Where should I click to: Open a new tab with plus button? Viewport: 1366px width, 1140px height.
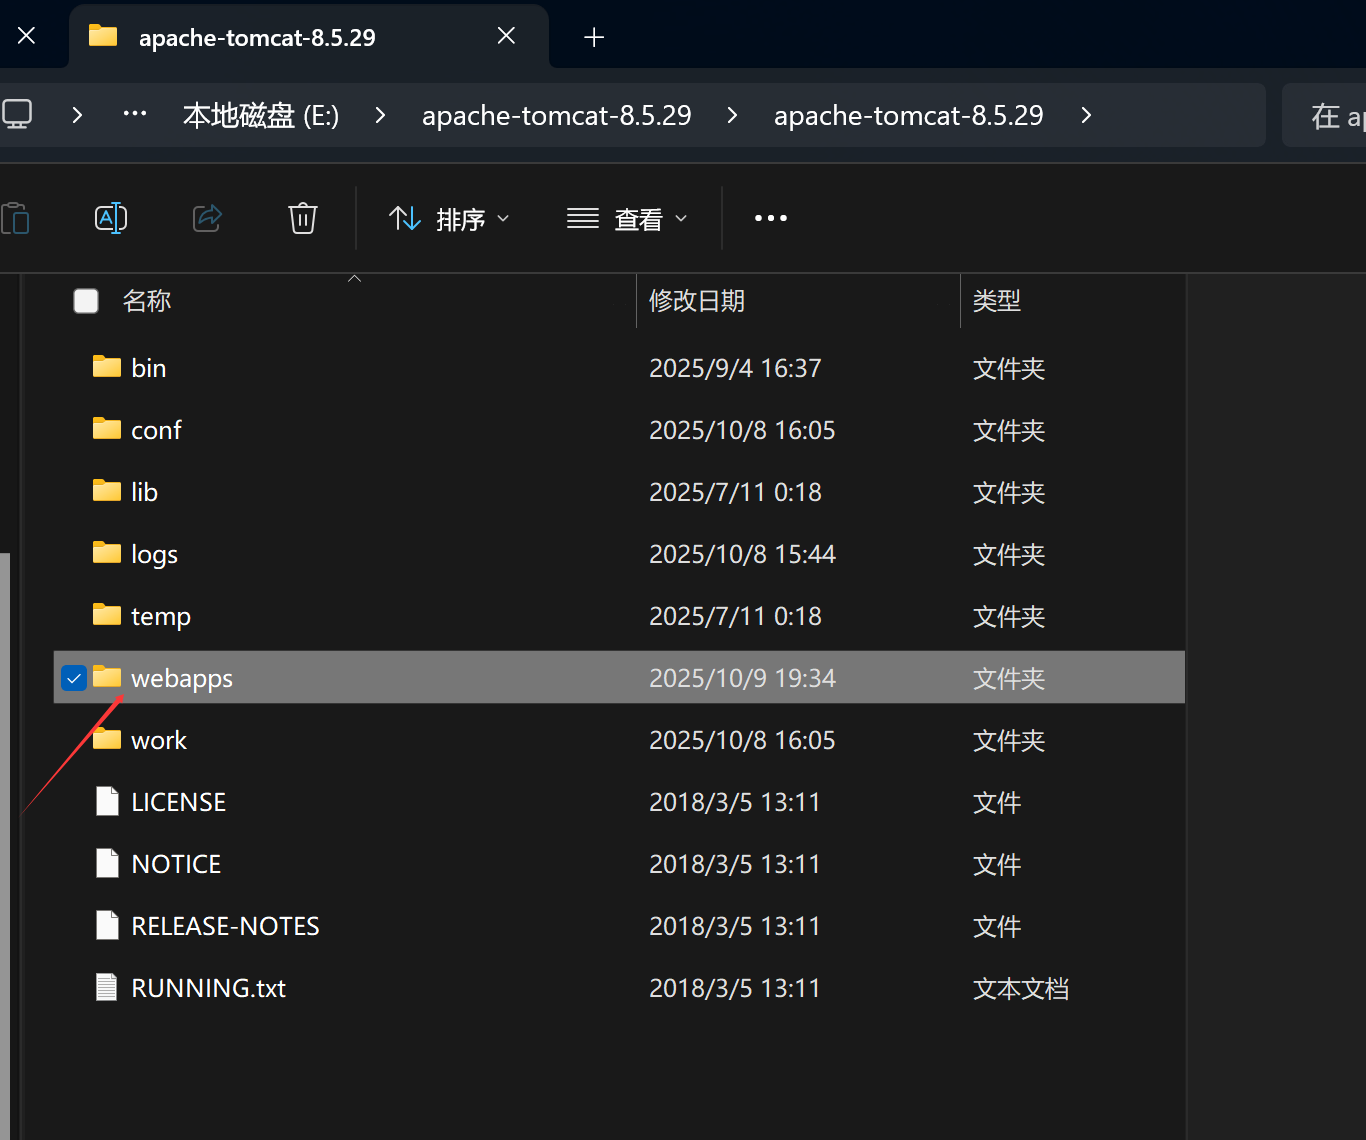tap(594, 37)
